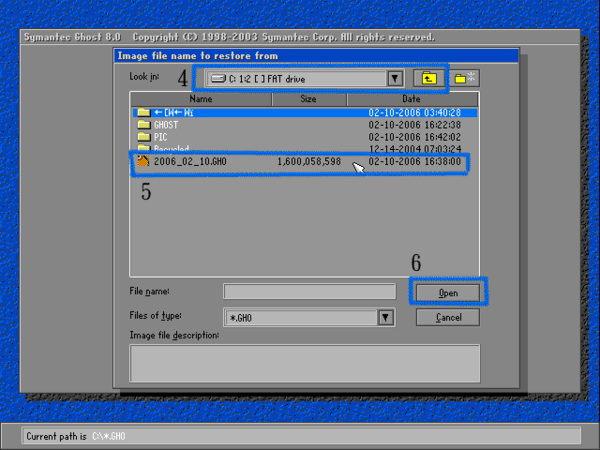Select file name 2006_02_10.GHO
This screenshot has height=450, width=600.
click(x=190, y=161)
